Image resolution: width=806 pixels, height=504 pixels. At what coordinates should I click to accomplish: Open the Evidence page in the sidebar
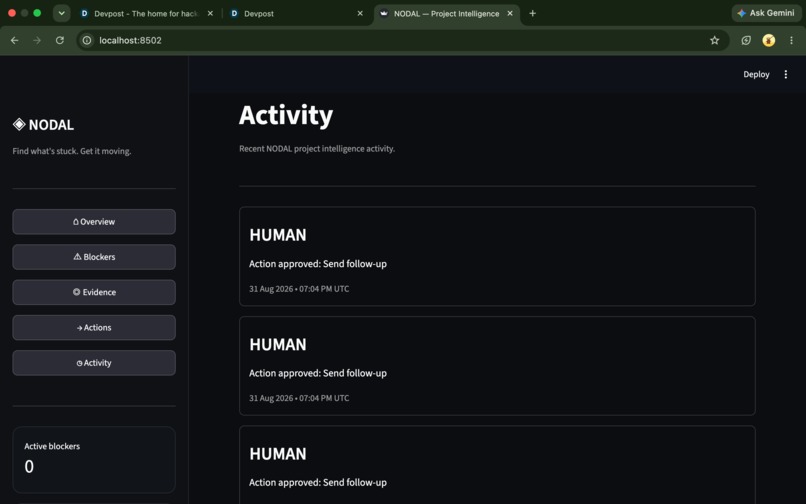(x=94, y=292)
